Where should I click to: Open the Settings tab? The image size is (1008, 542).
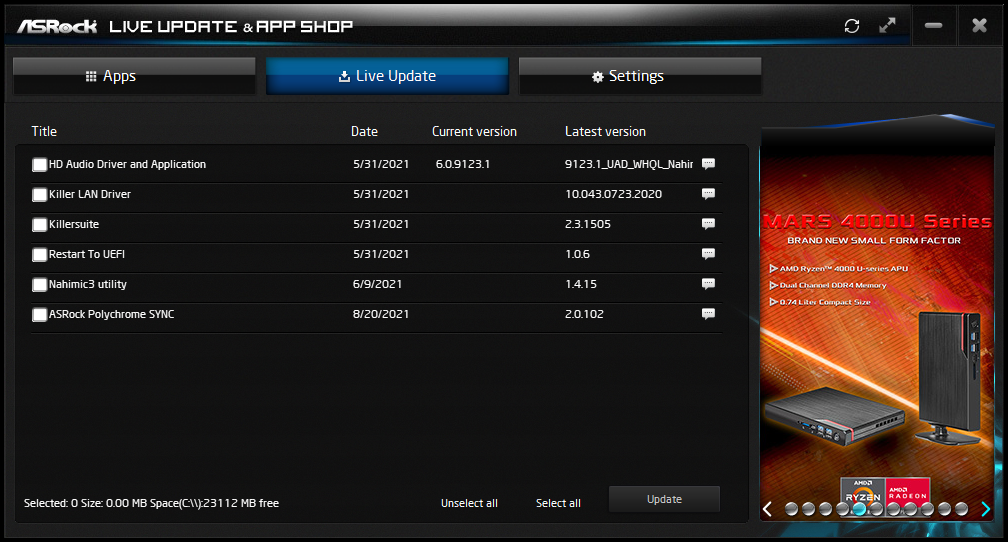[x=640, y=76]
